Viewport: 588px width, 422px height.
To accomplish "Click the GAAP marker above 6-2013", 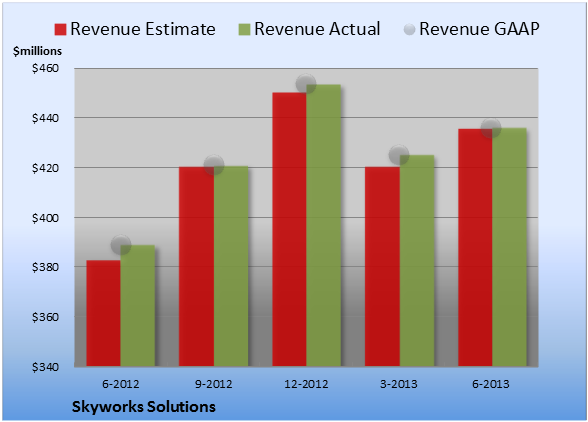I will pos(491,128).
